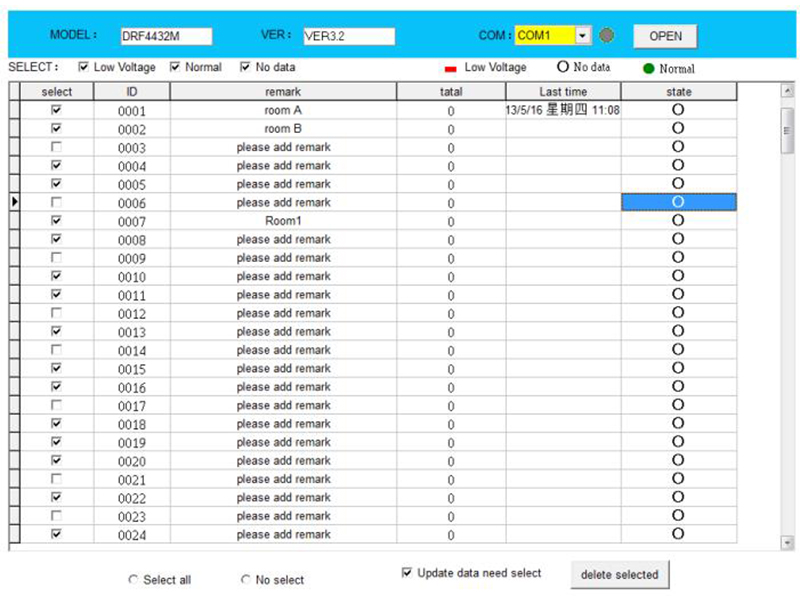
Task: Enable the Select all radio button
Action: coord(133,580)
